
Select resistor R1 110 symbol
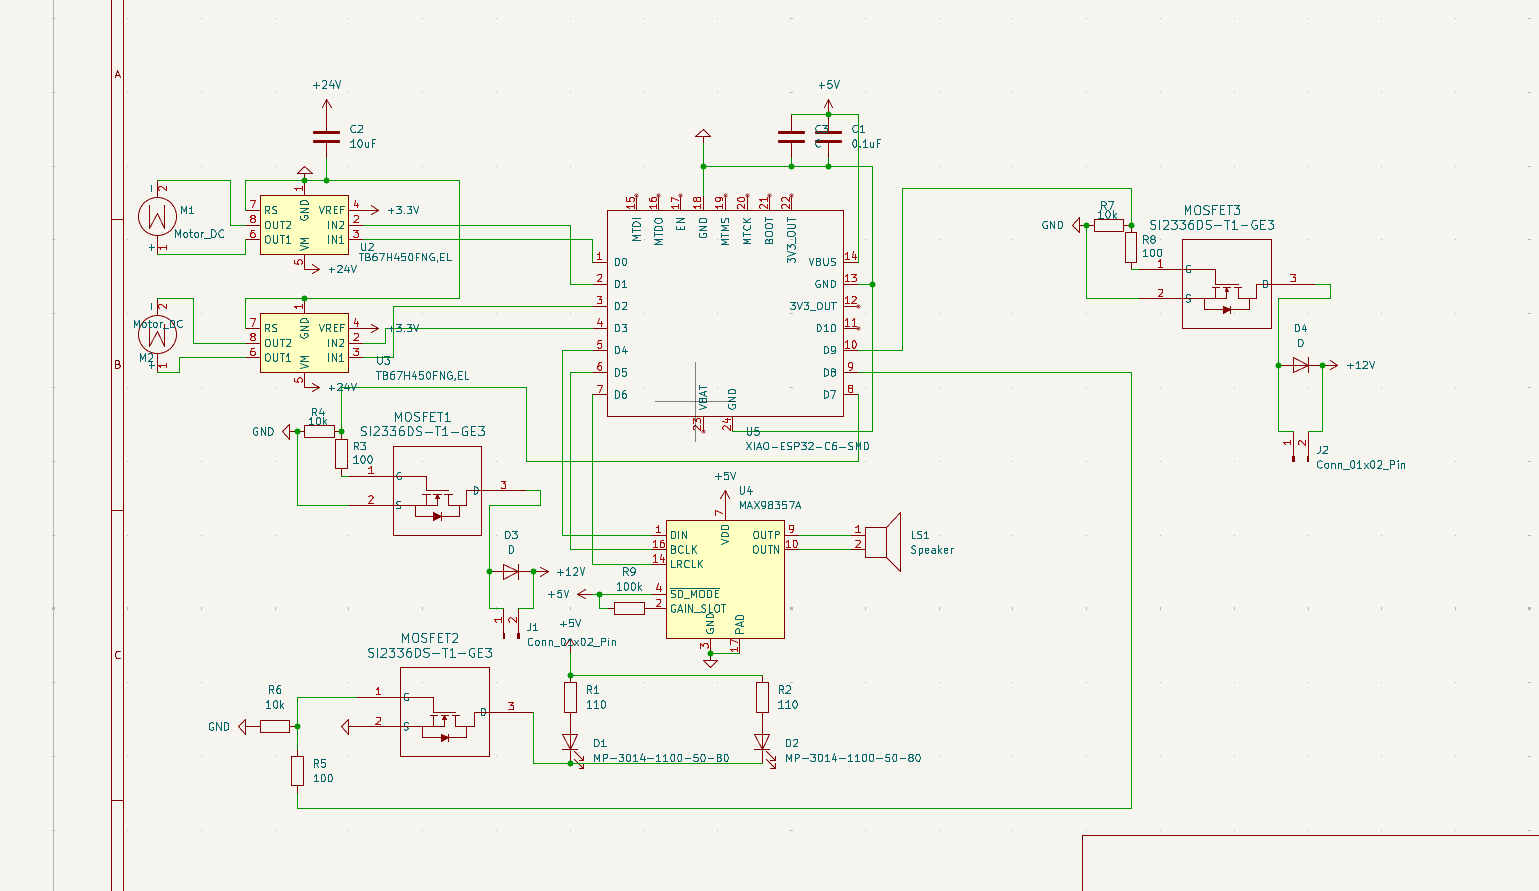(570, 697)
